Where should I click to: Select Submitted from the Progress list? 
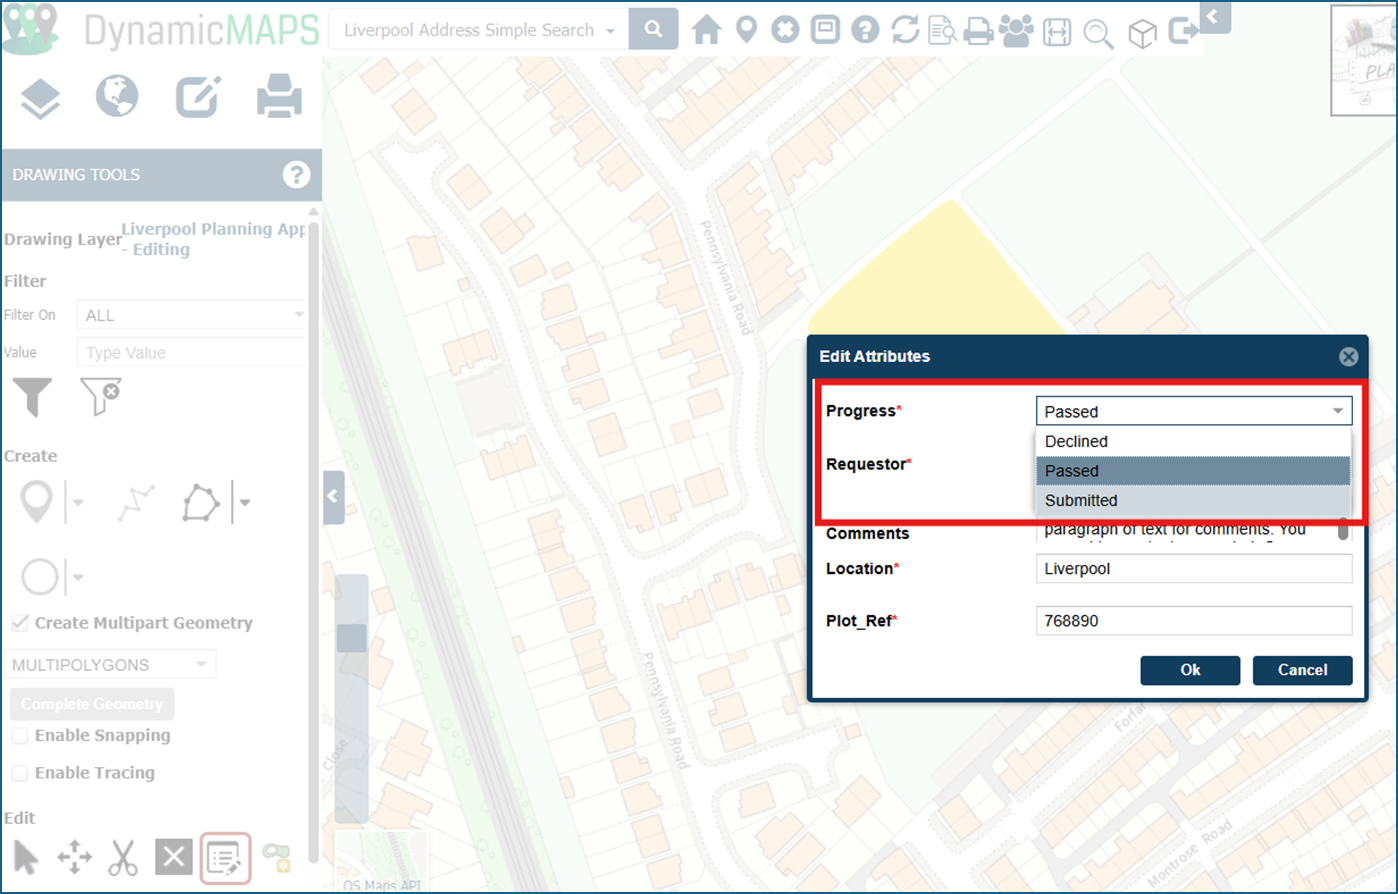[x=1079, y=500]
